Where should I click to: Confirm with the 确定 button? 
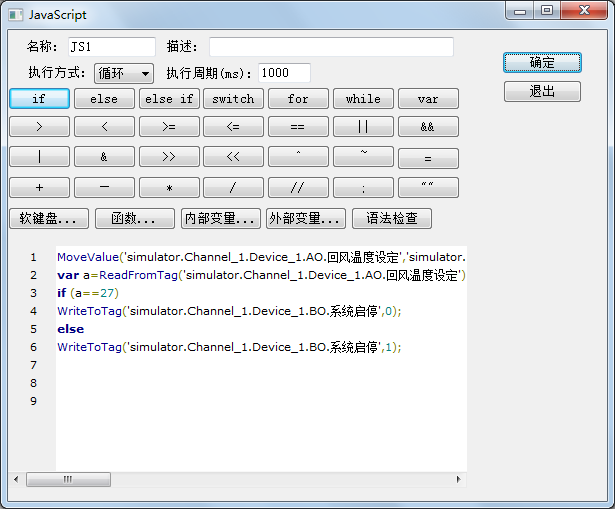pos(542,63)
